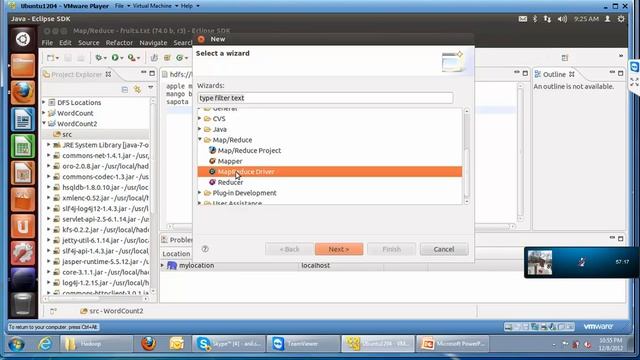Click Next button in New dialog
The height and width of the screenshot is (360, 640).
(x=339, y=249)
